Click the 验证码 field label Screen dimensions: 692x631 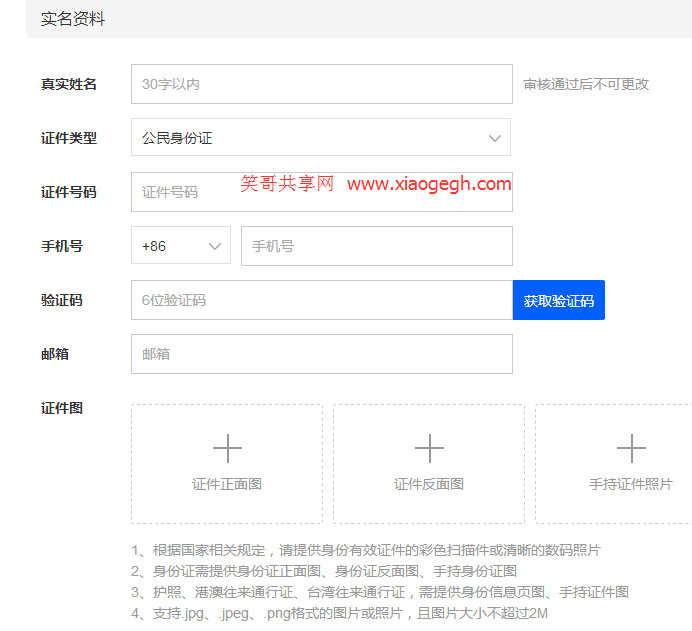(62, 300)
